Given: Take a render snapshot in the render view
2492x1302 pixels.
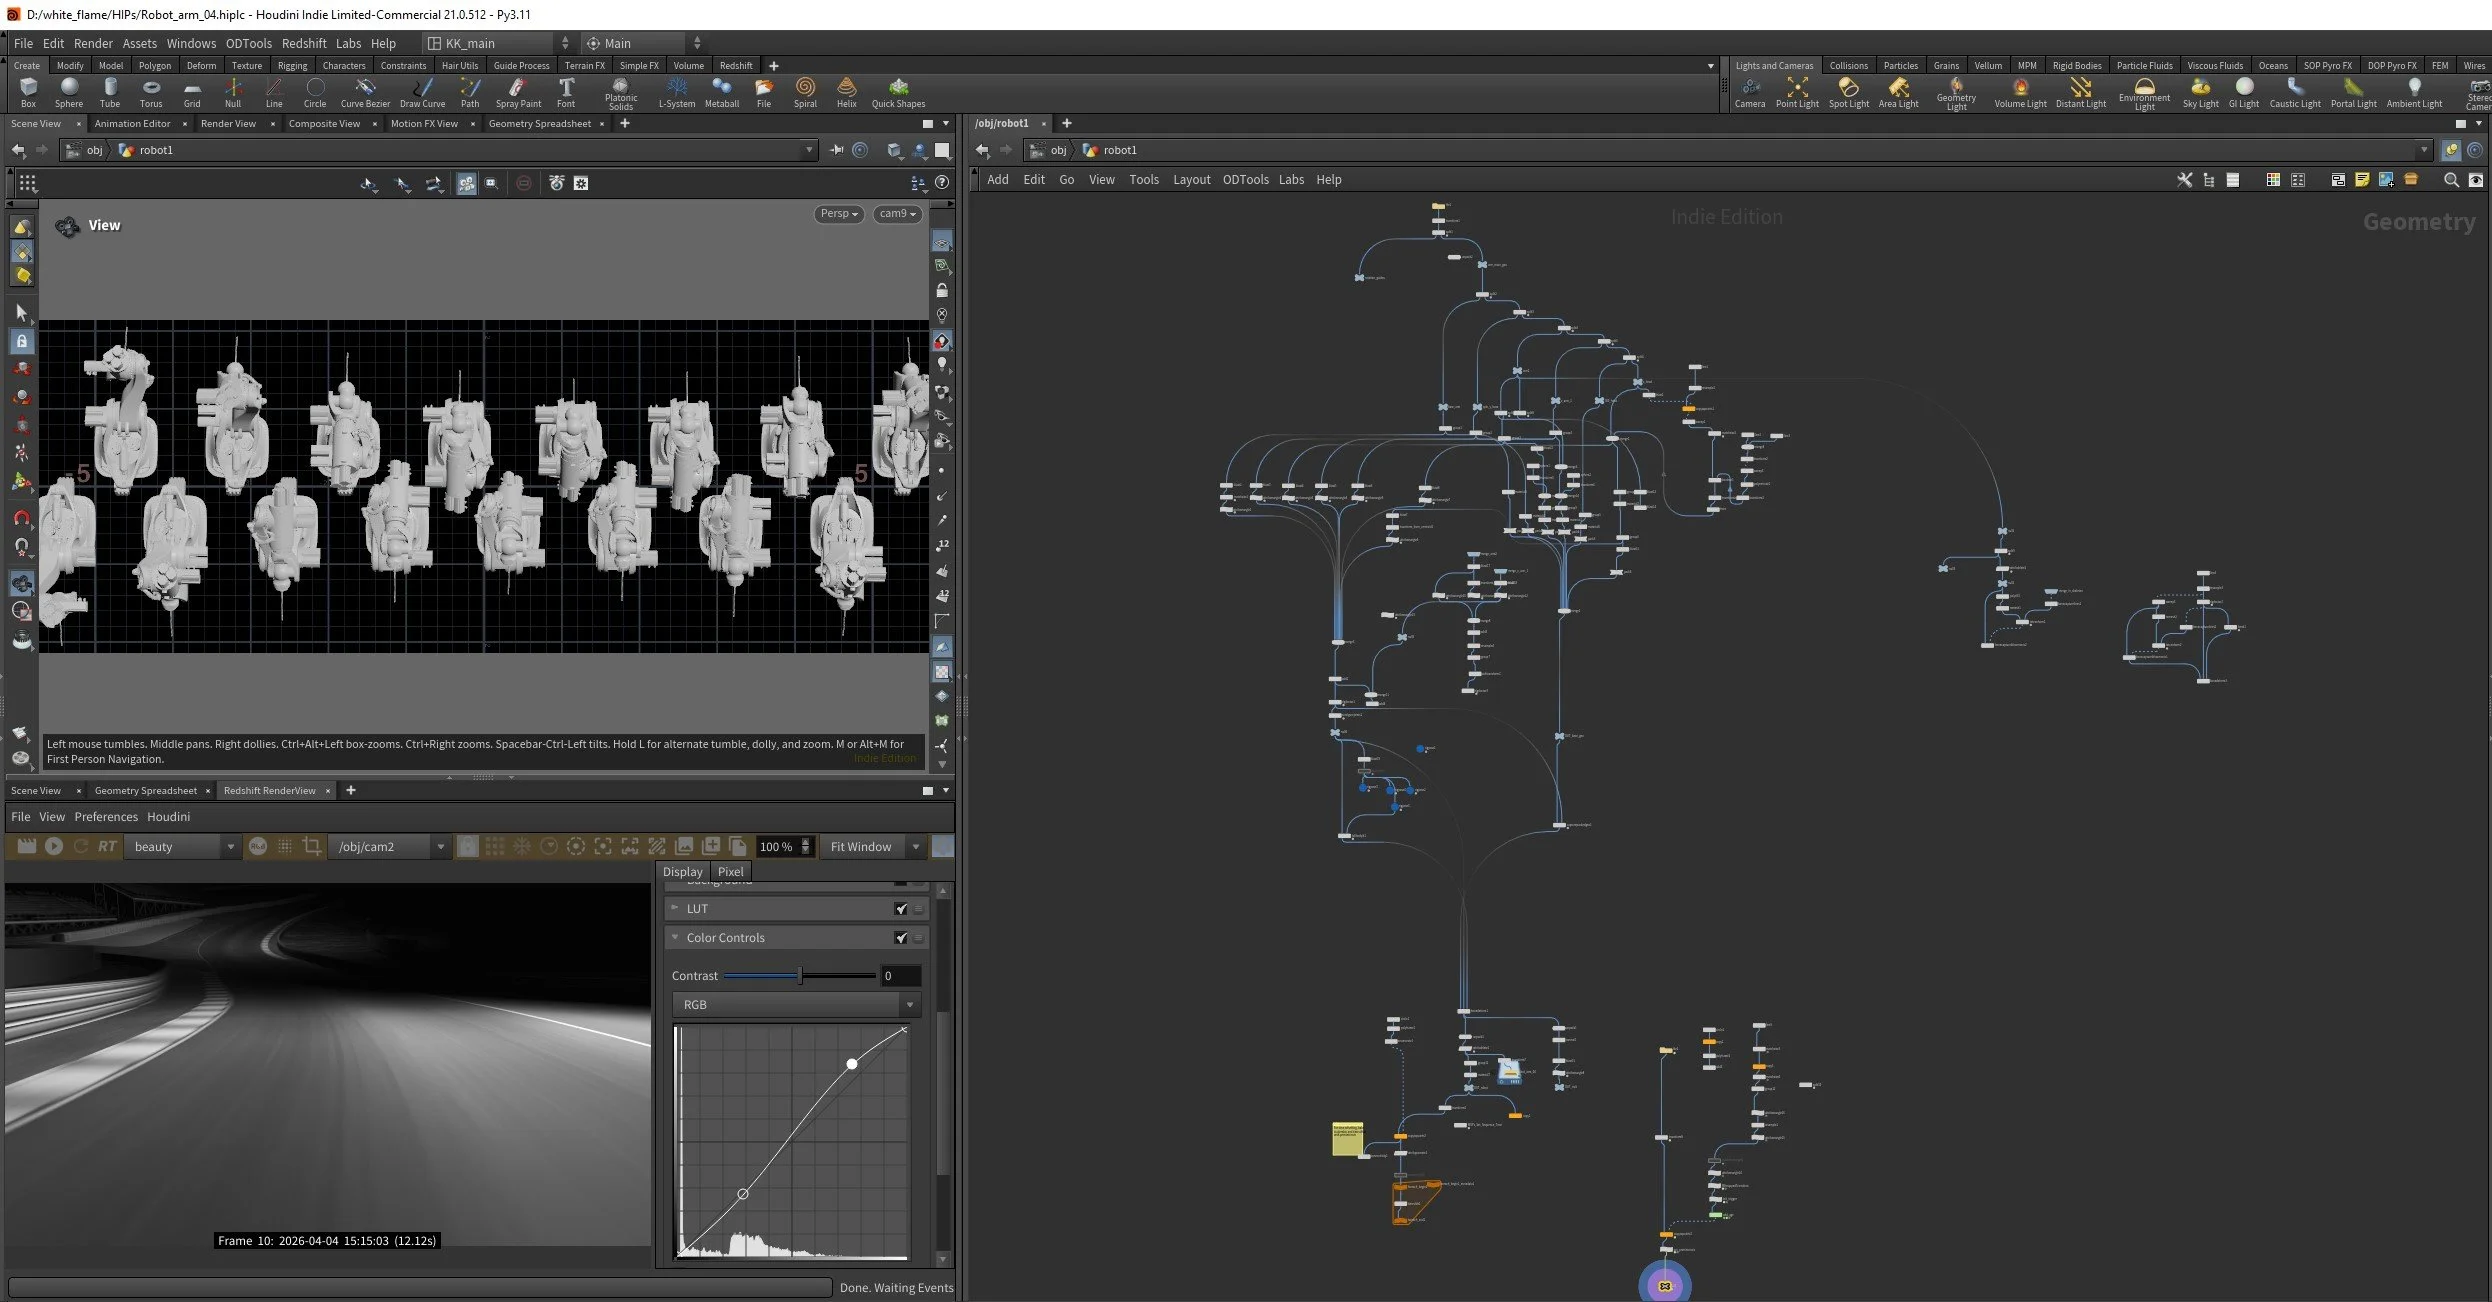Looking at the screenshot, I should coord(711,847).
